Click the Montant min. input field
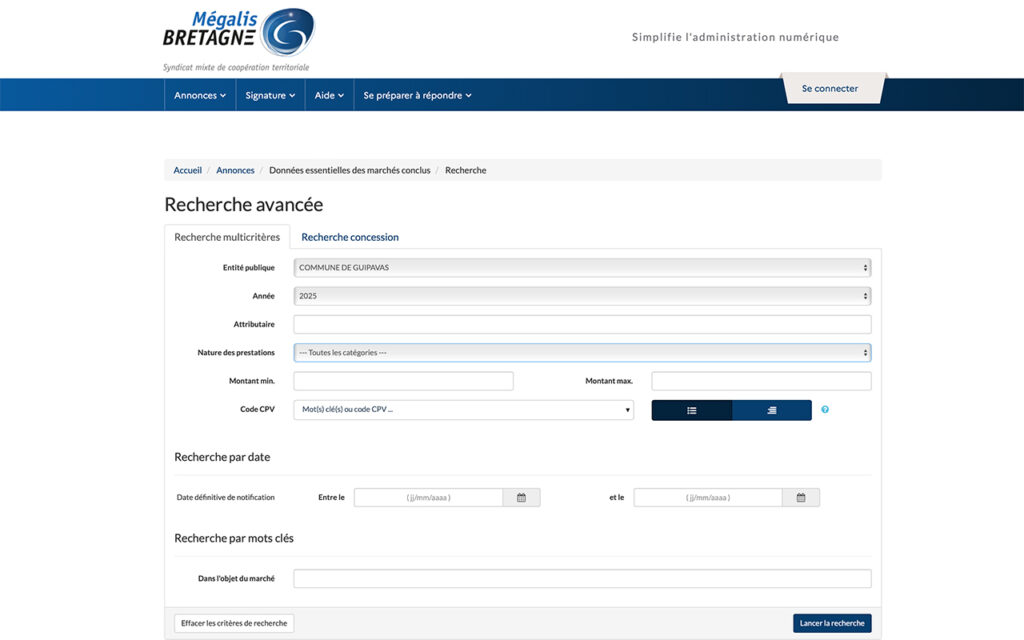Viewport: 1024px width, 640px height. coord(402,381)
